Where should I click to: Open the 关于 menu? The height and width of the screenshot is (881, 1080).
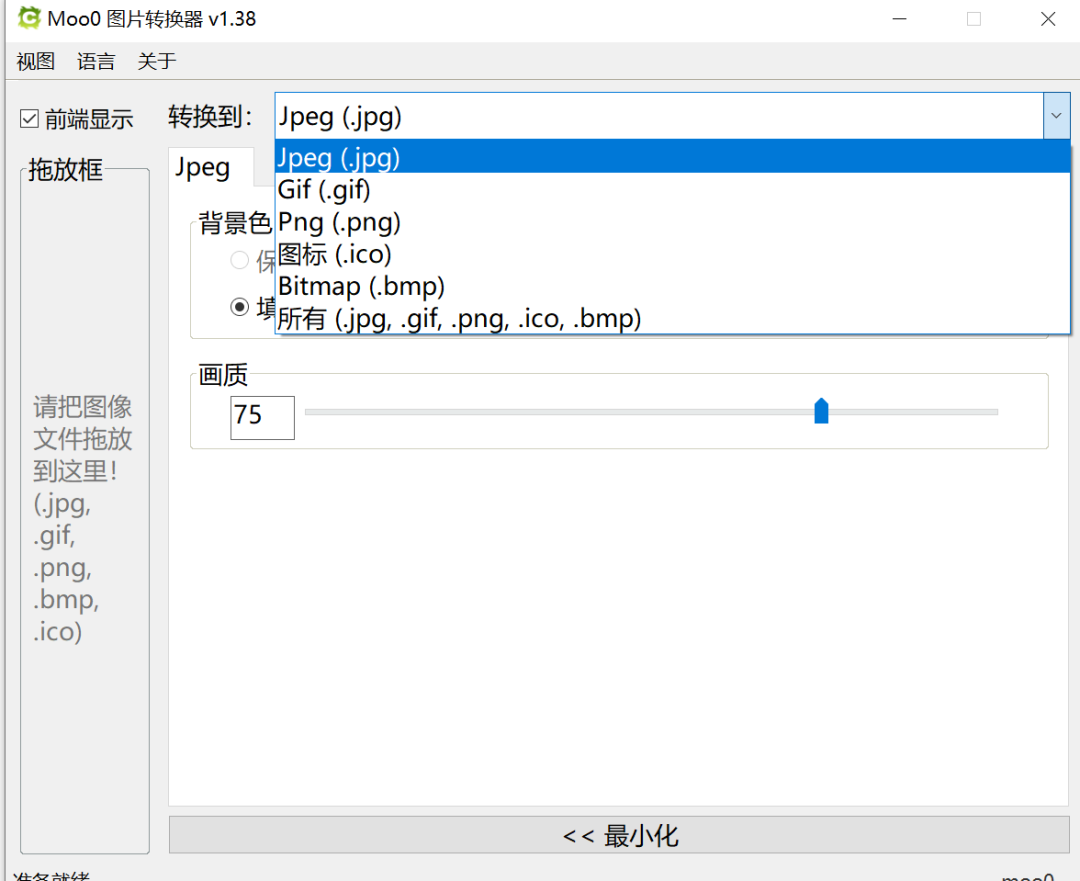click(157, 61)
